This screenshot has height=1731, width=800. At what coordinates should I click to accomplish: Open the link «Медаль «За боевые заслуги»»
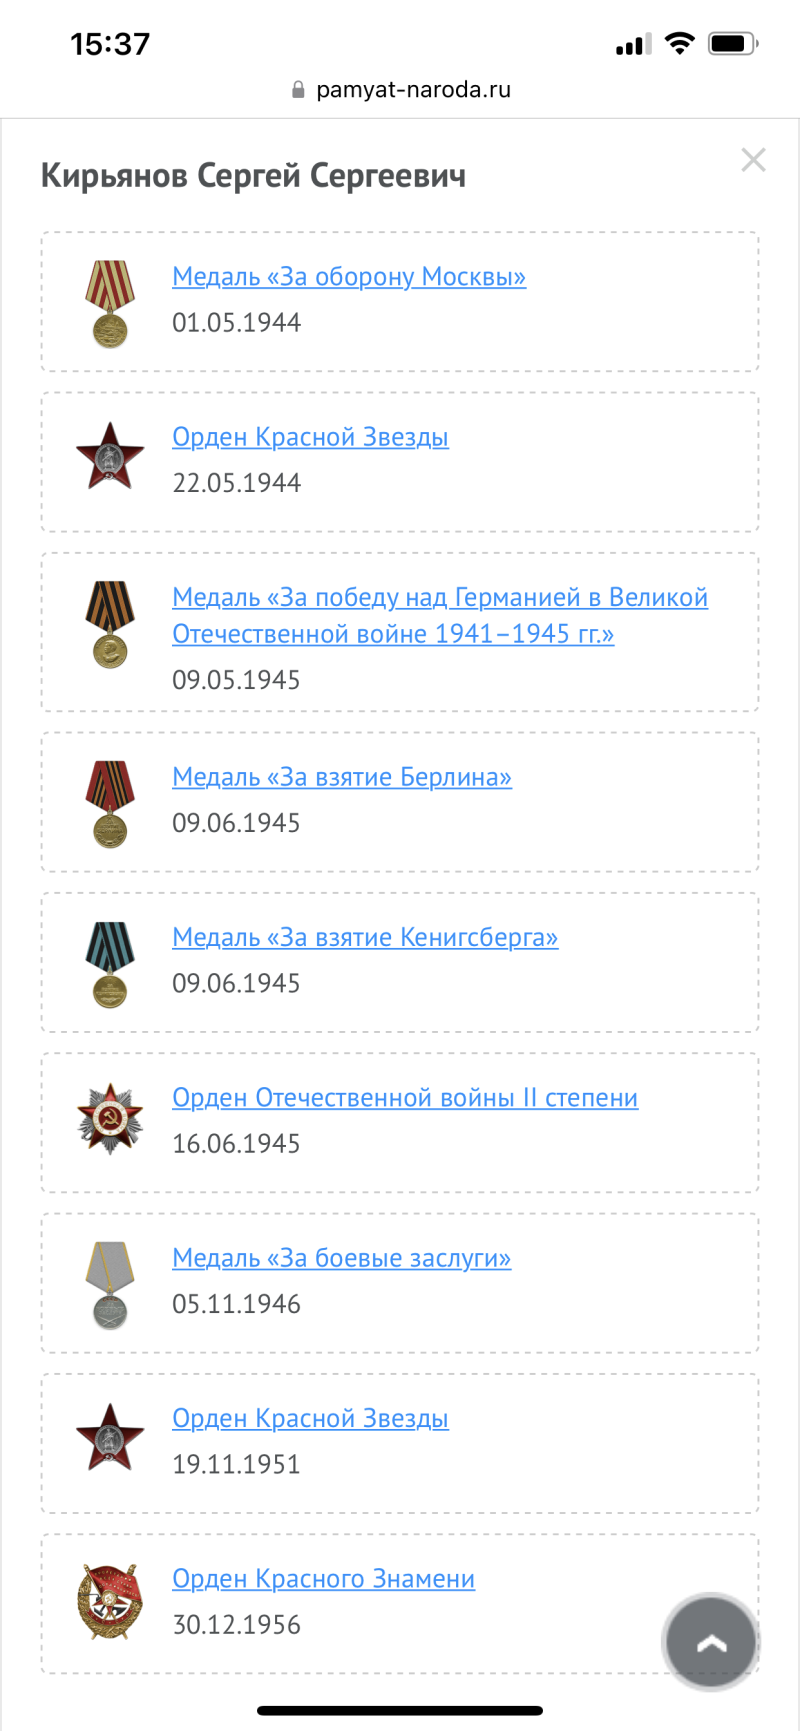pyautogui.click(x=341, y=1258)
